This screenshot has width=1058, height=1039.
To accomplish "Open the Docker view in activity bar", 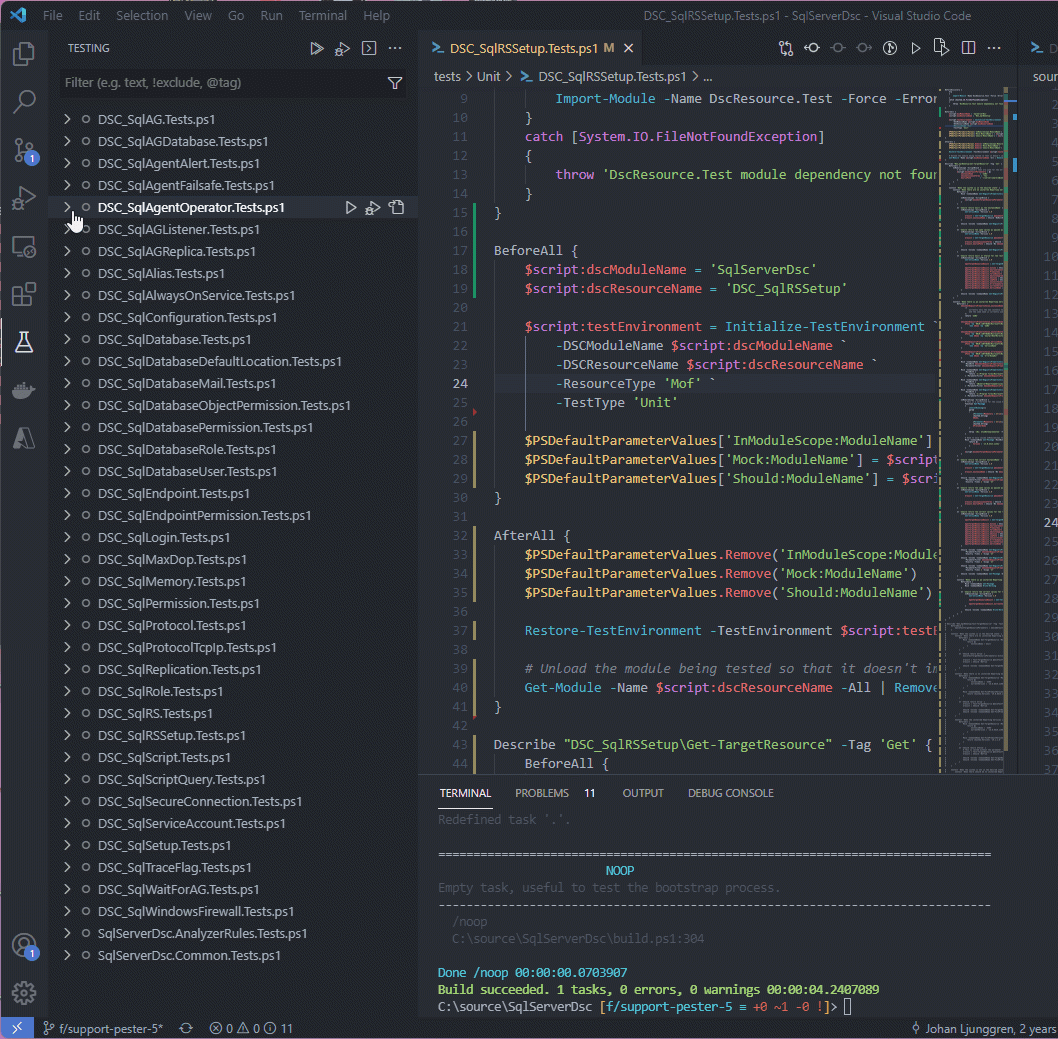I will coord(24,390).
